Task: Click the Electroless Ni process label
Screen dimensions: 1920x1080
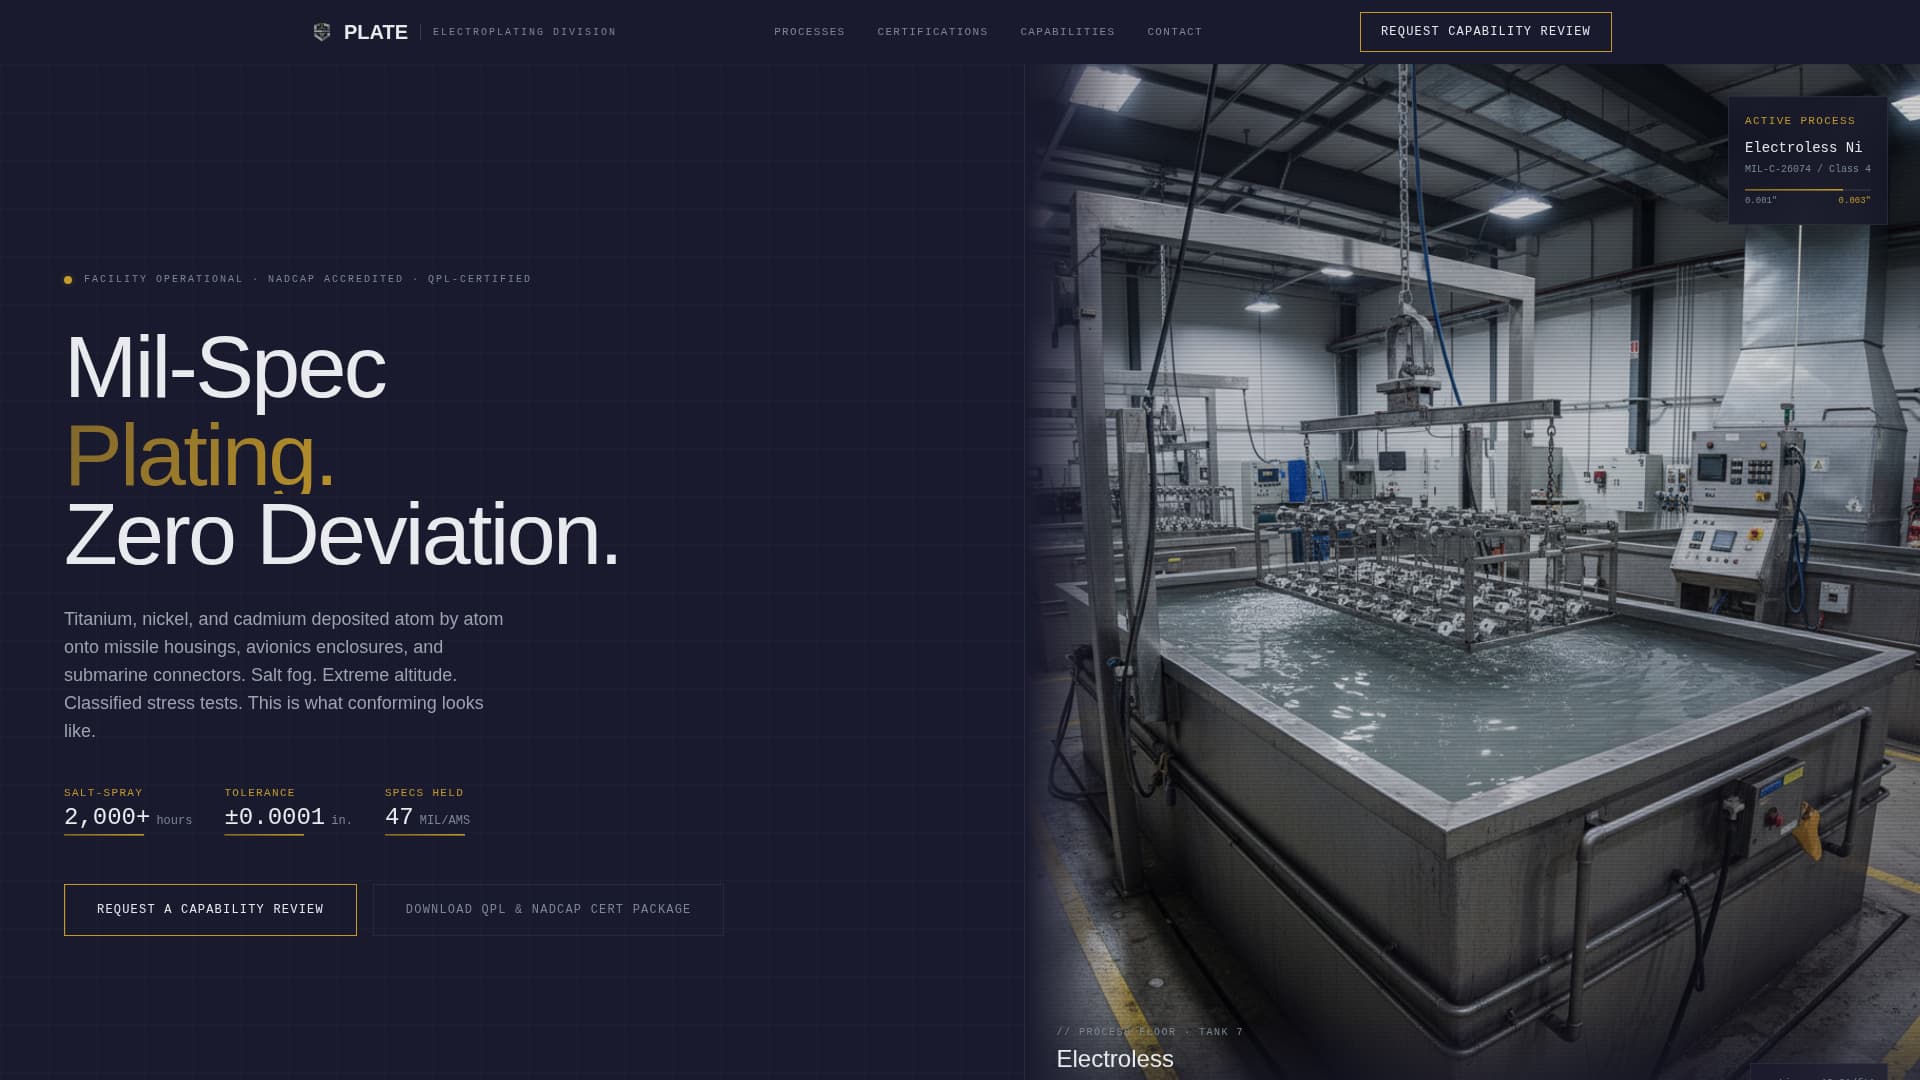Action: [1802, 147]
